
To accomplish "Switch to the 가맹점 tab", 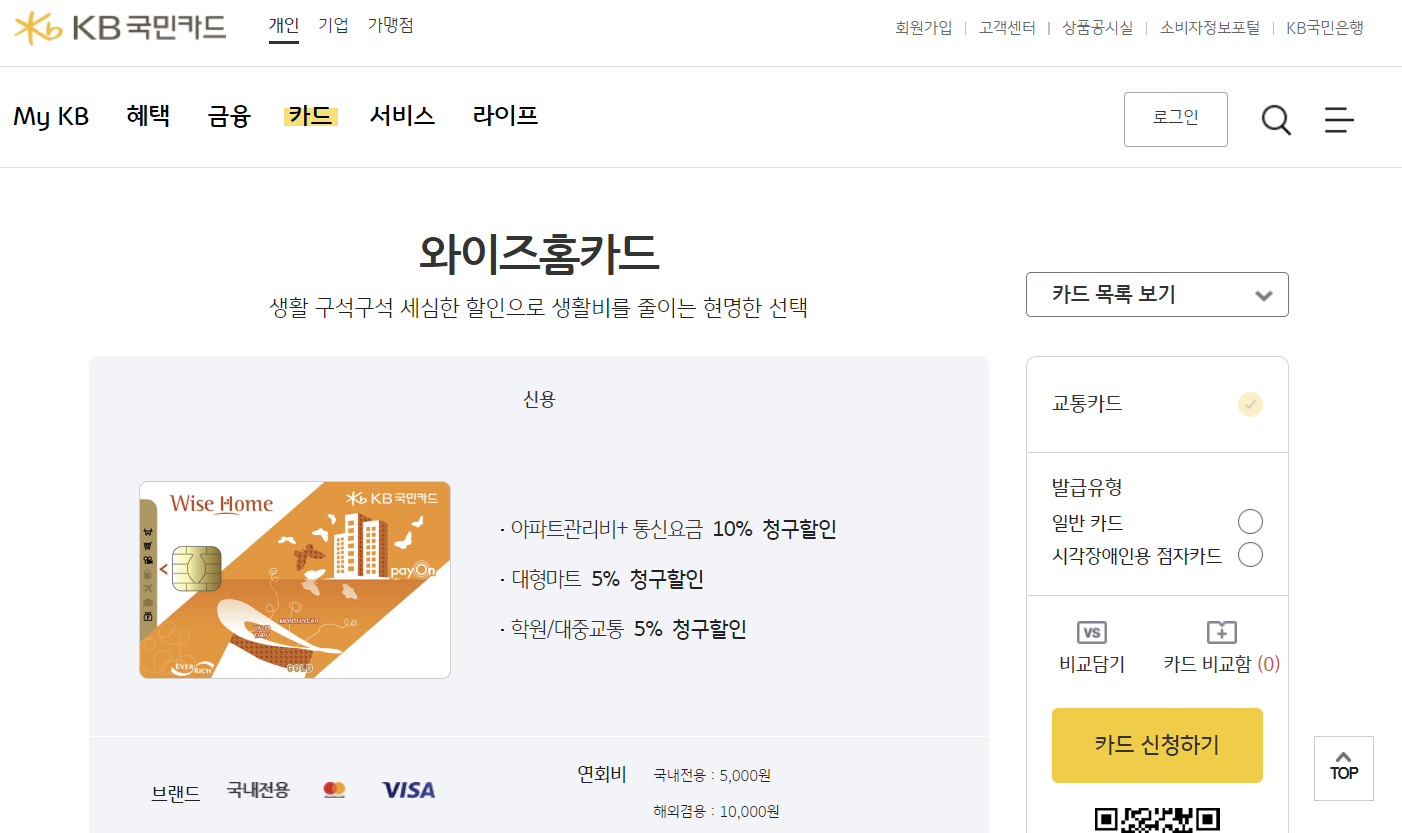I will (x=390, y=25).
